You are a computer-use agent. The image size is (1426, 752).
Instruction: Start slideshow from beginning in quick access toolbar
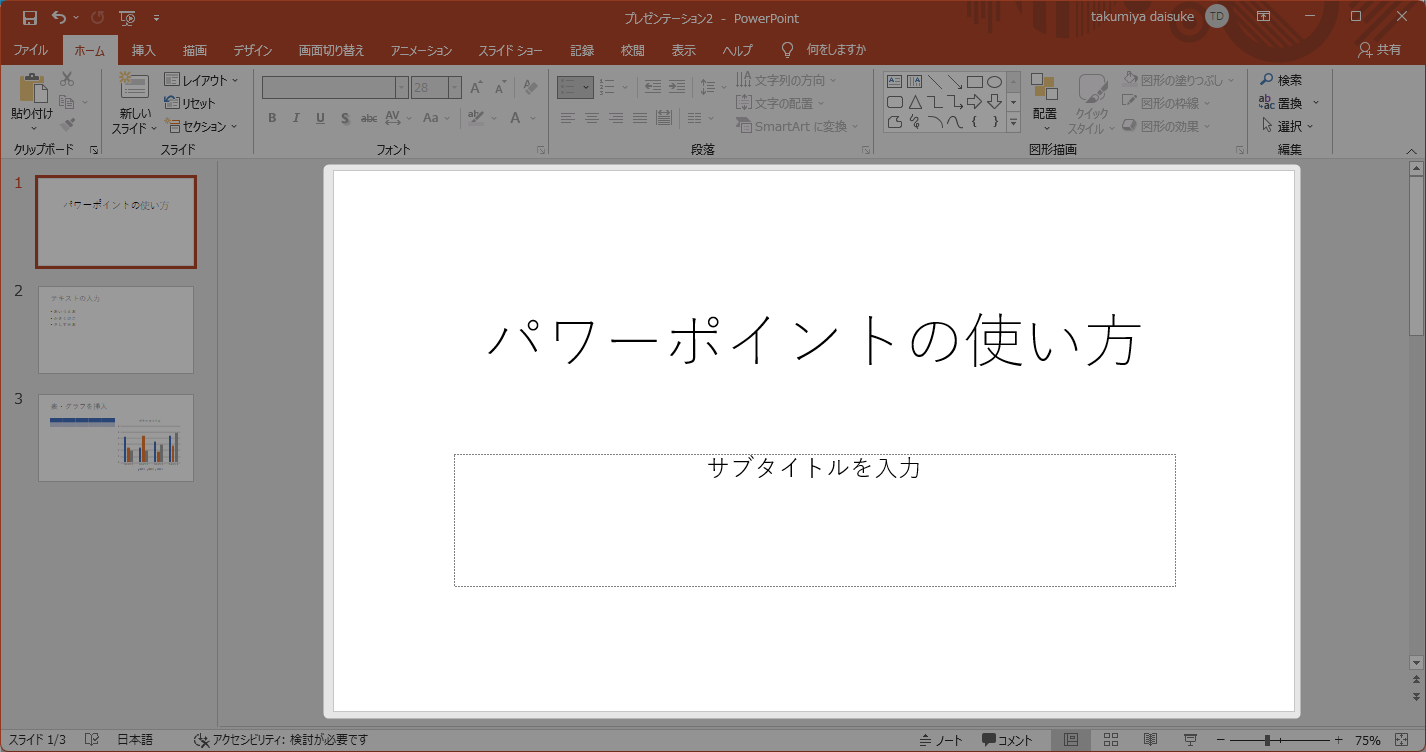(x=127, y=18)
